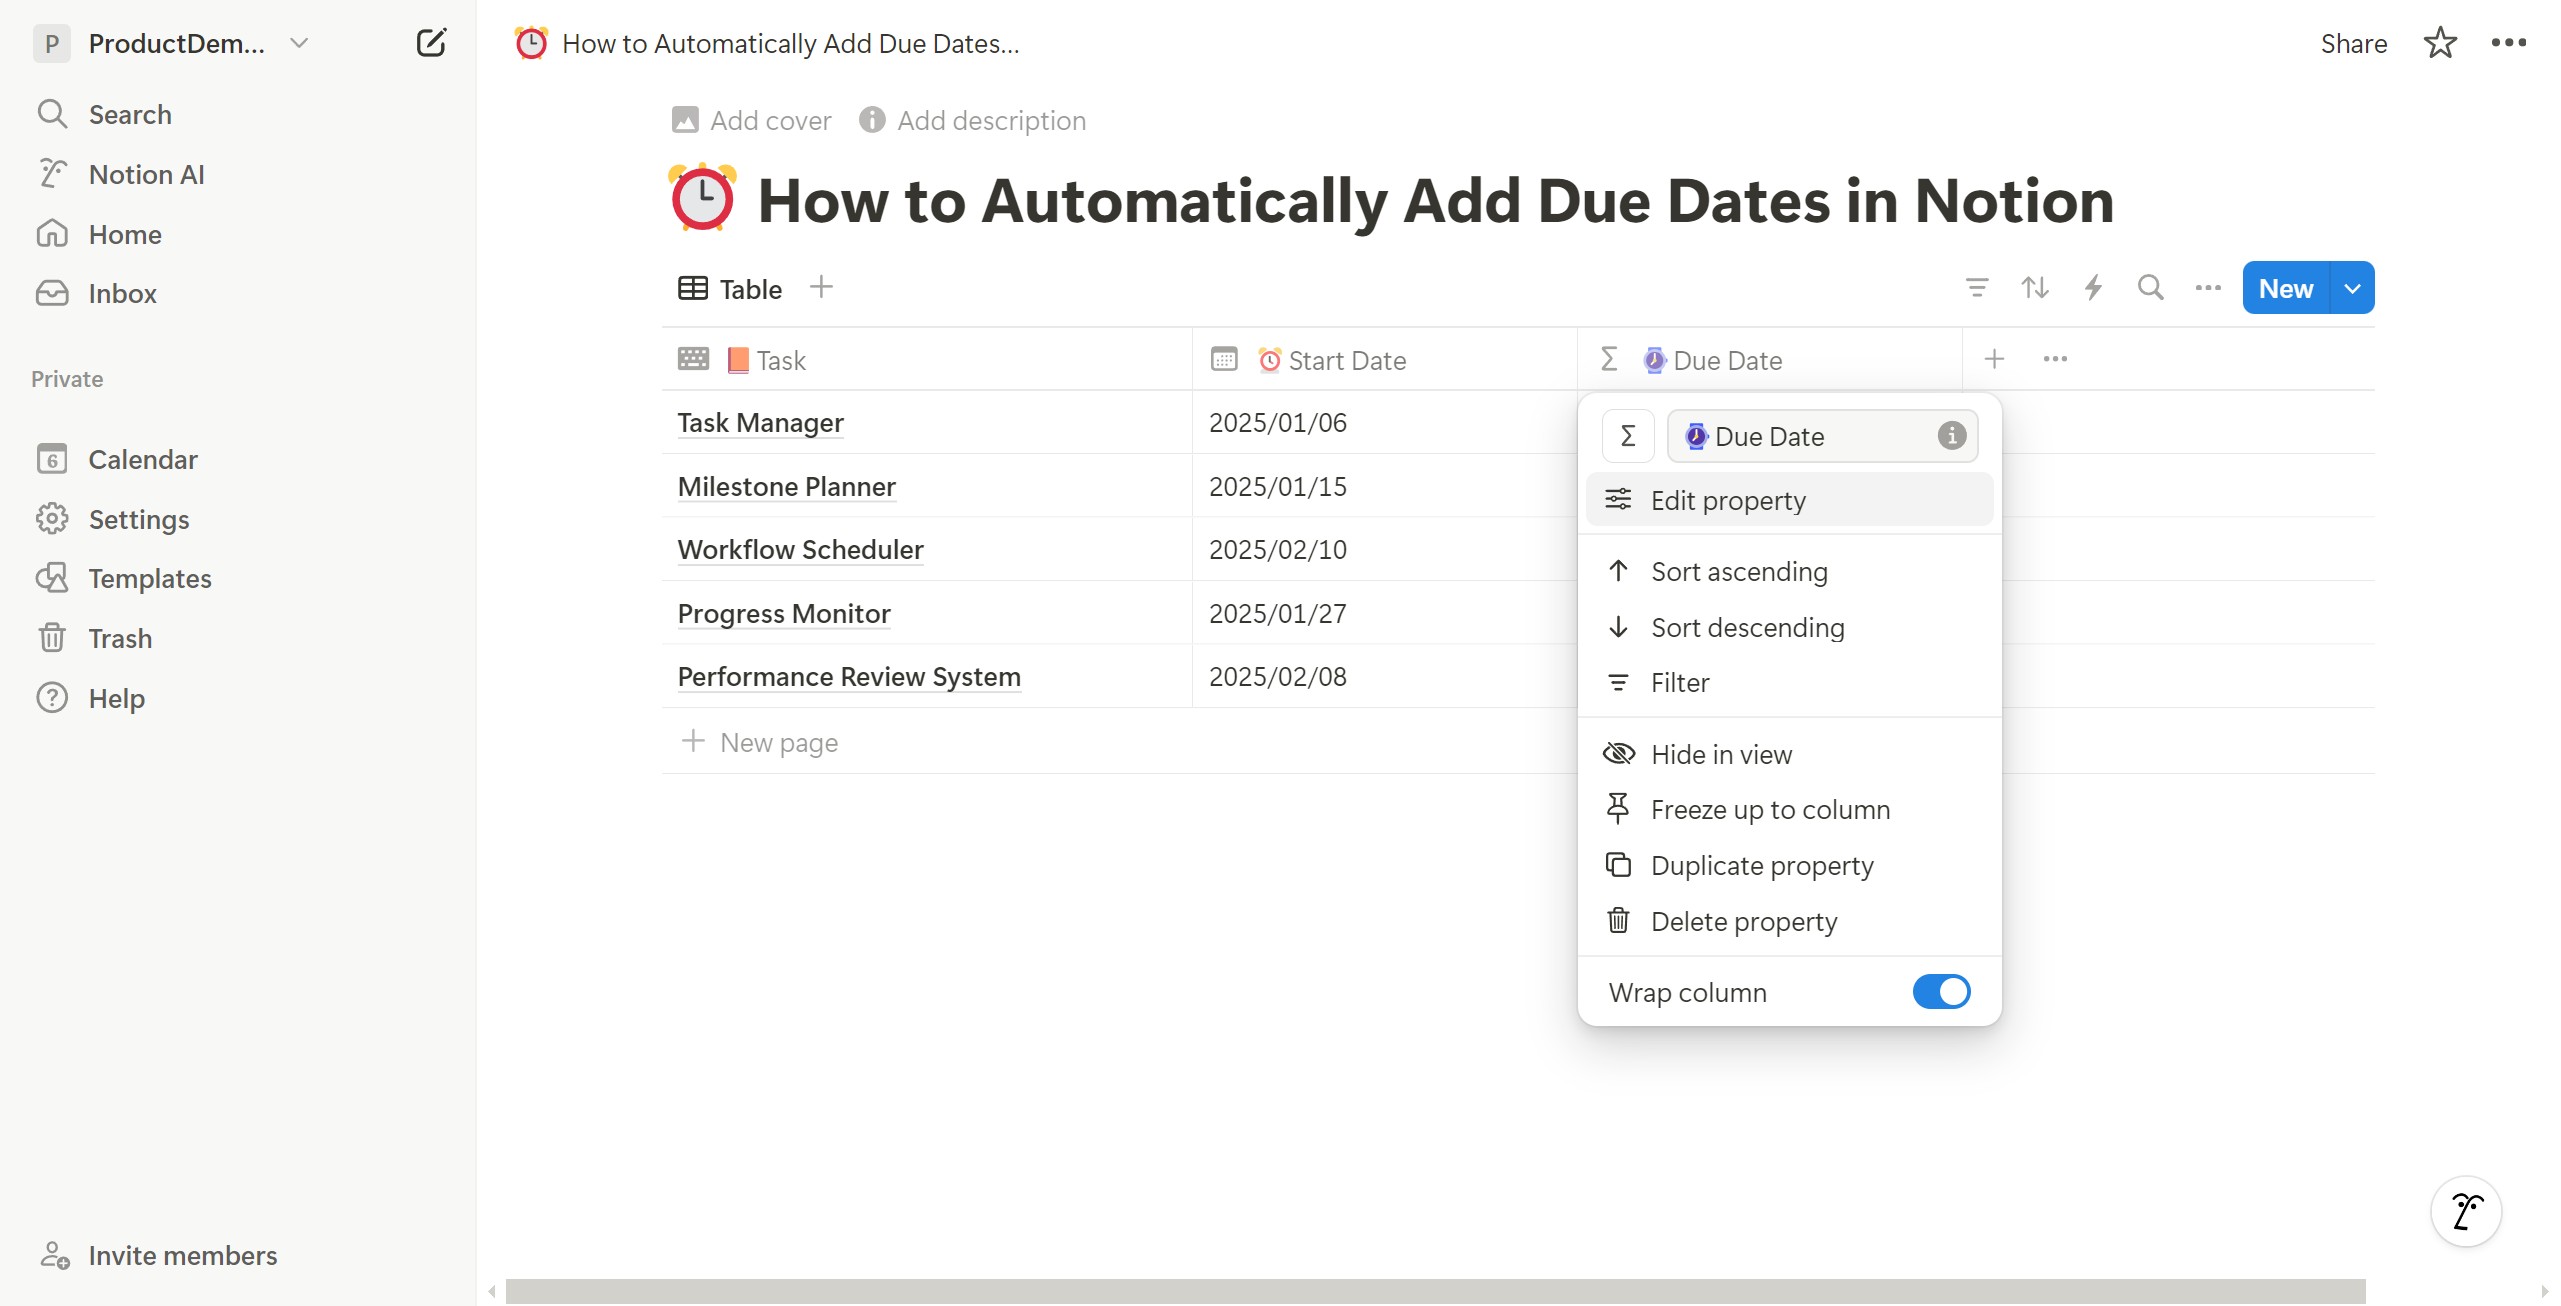Select Filter in the property menu
This screenshot has height=1306, width=2561.
1789,683
